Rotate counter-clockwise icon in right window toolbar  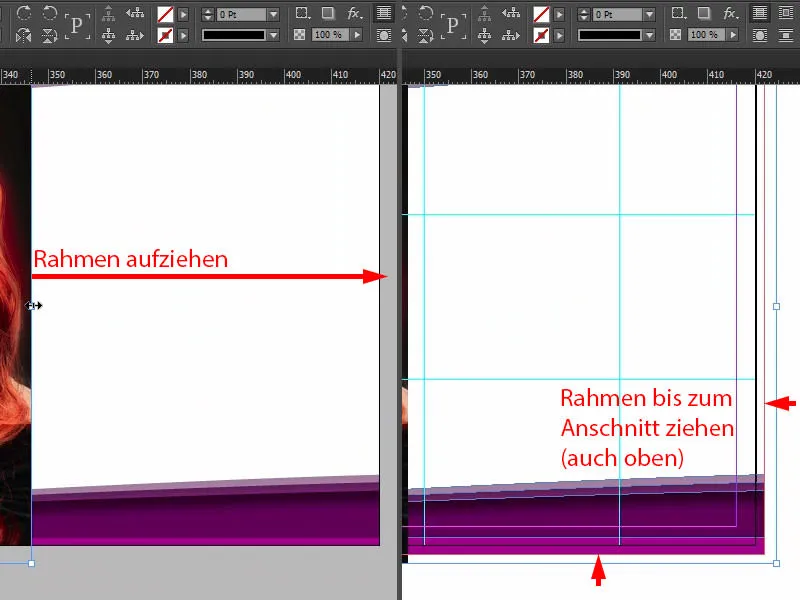pyautogui.click(x=425, y=13)
